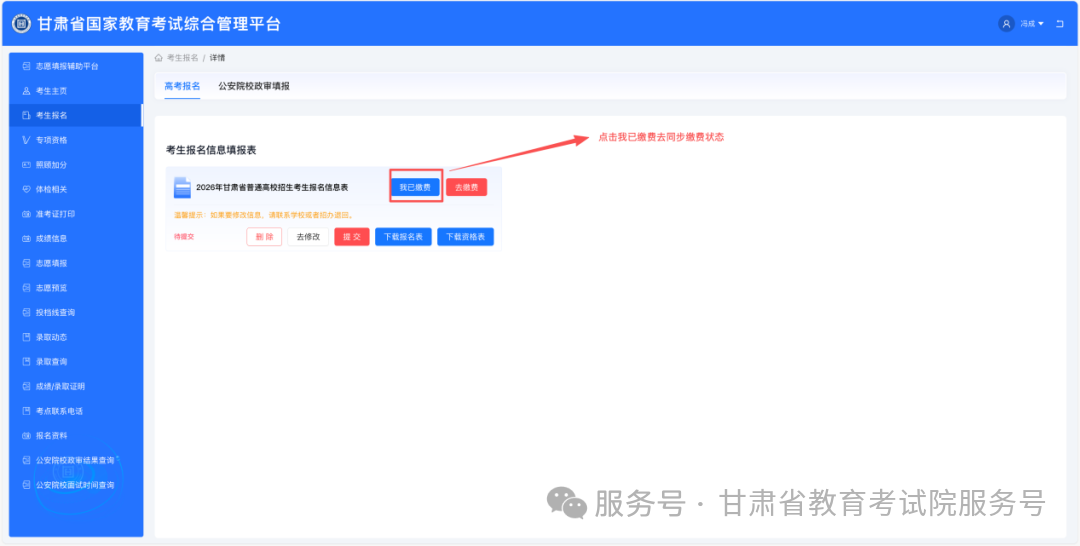1080x546 pixels.
Task: Click 去修改 to edit registration
Action: click(x=308, y=237)
